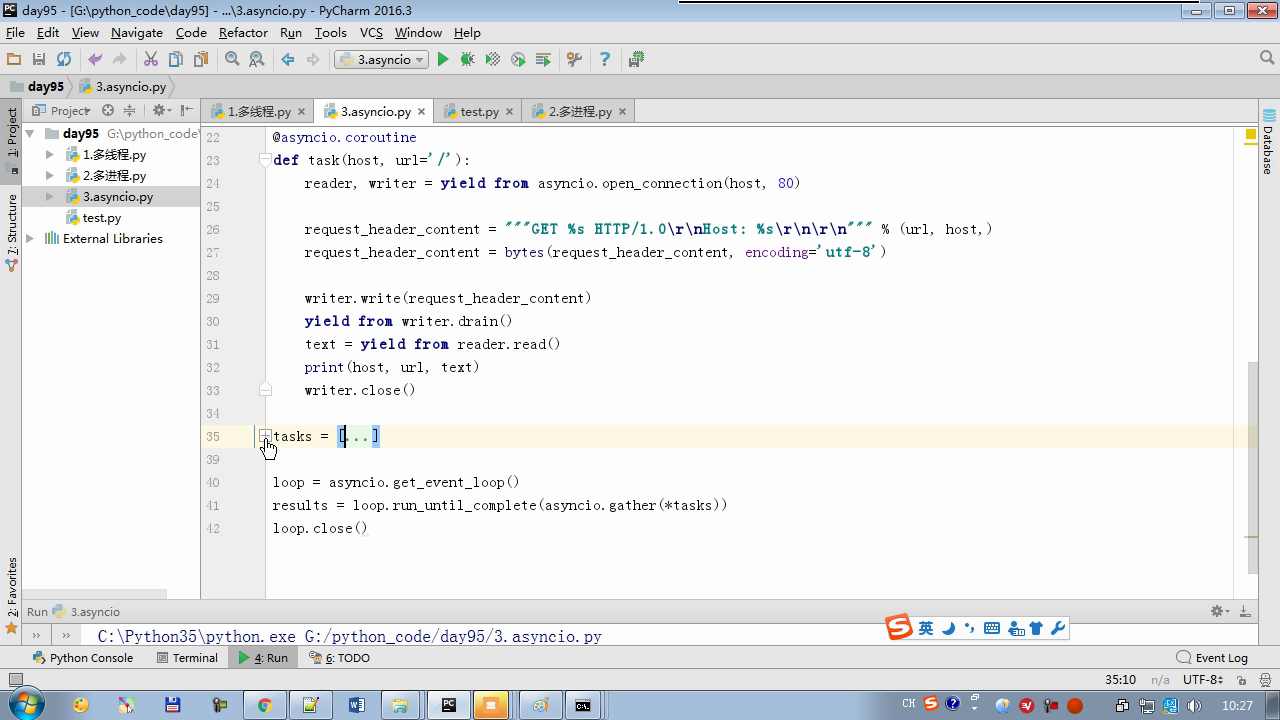Switch to the test.py editor tab

(x=478, y=112)
